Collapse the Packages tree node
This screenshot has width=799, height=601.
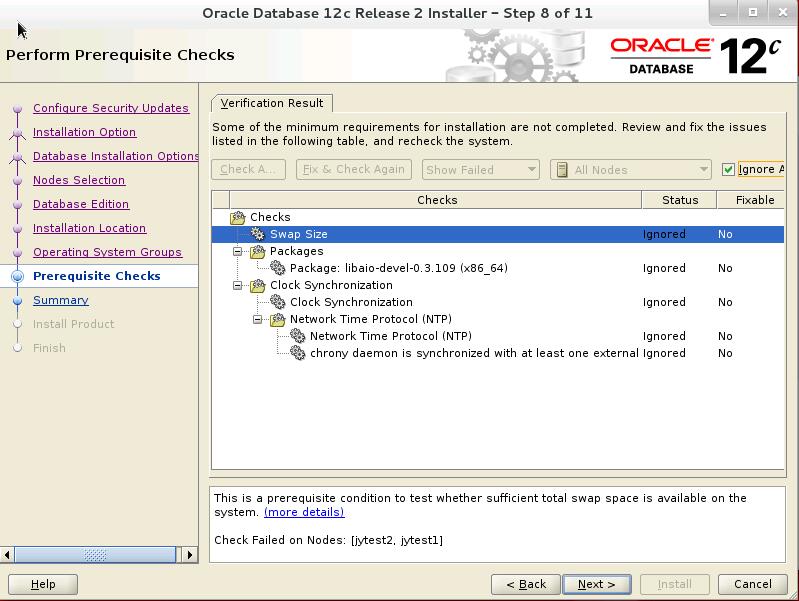click(237, 251)
